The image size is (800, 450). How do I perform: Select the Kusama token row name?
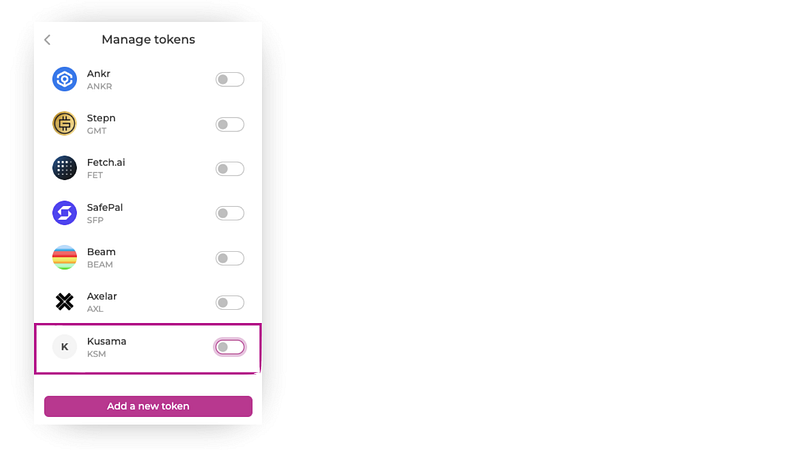[x=106, y=341]
